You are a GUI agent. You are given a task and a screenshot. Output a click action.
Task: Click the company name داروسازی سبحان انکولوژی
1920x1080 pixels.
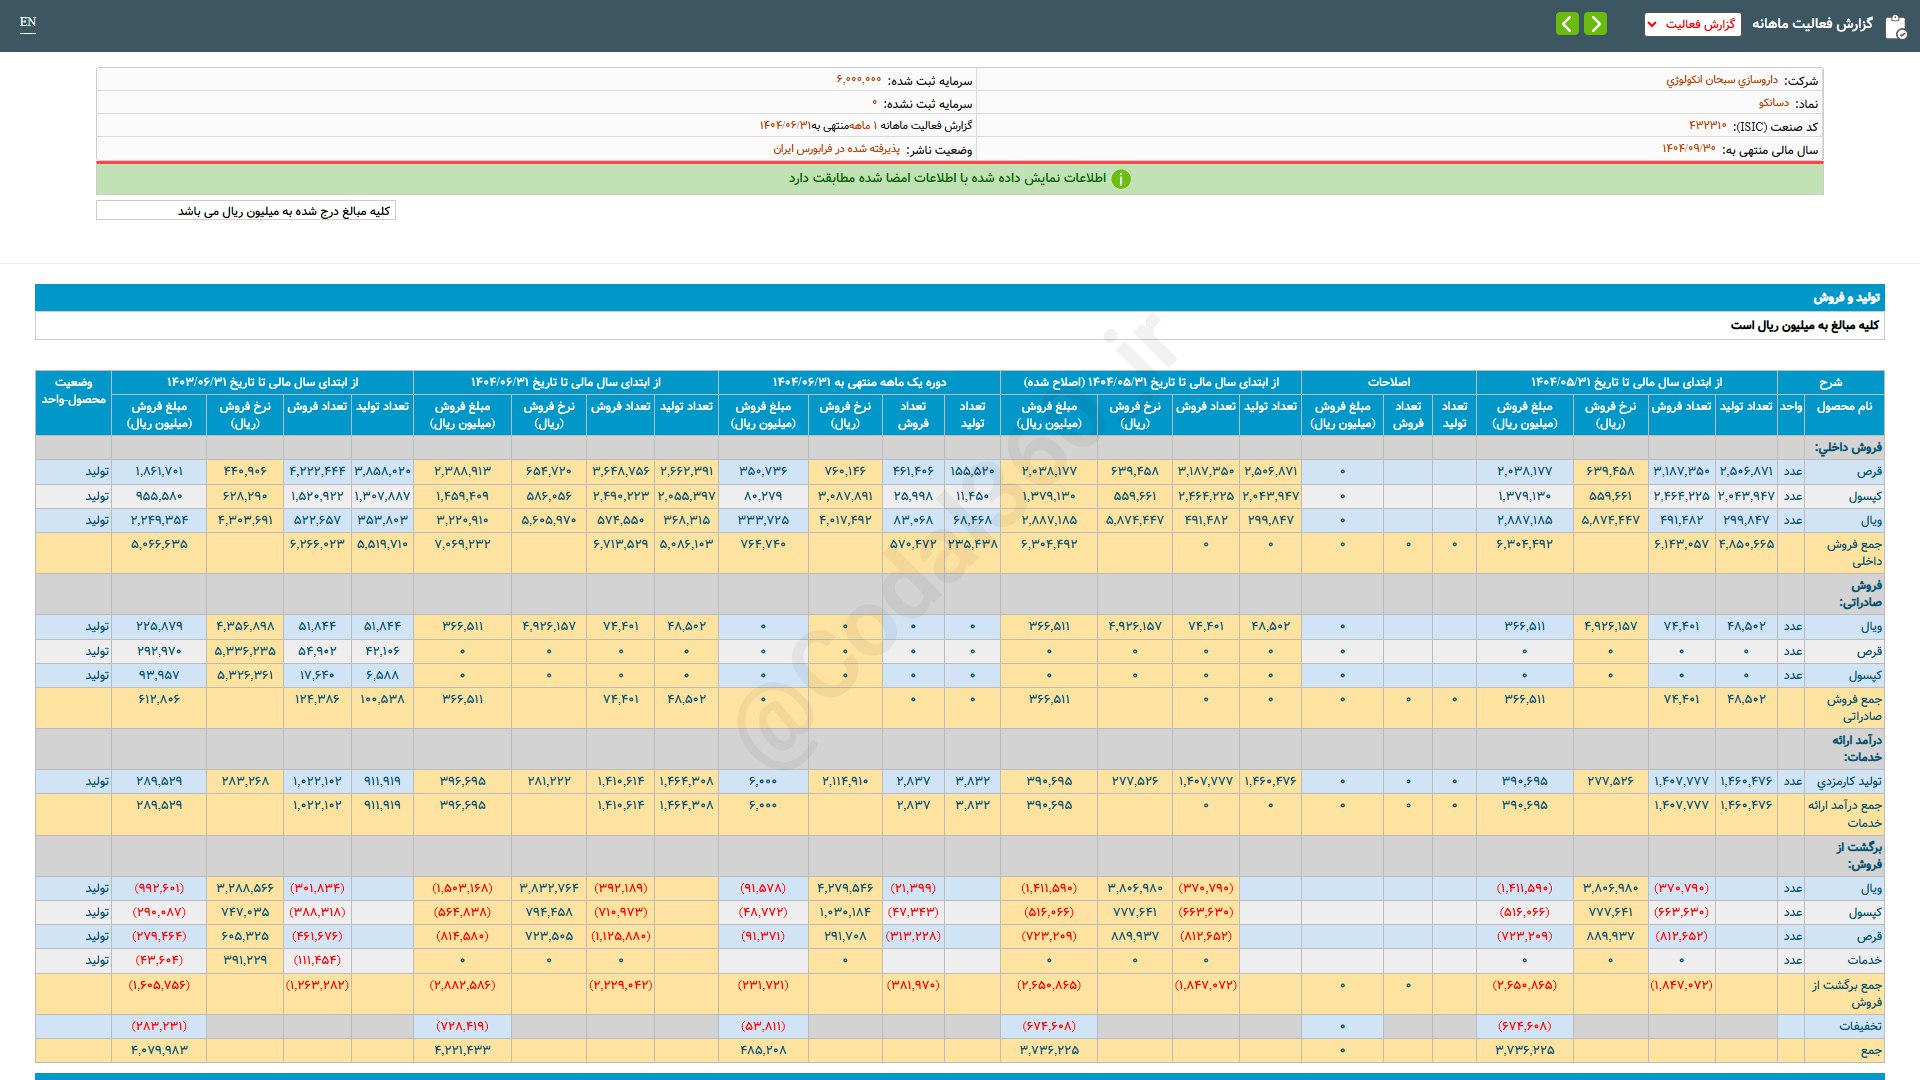[x=1721, y=80]
